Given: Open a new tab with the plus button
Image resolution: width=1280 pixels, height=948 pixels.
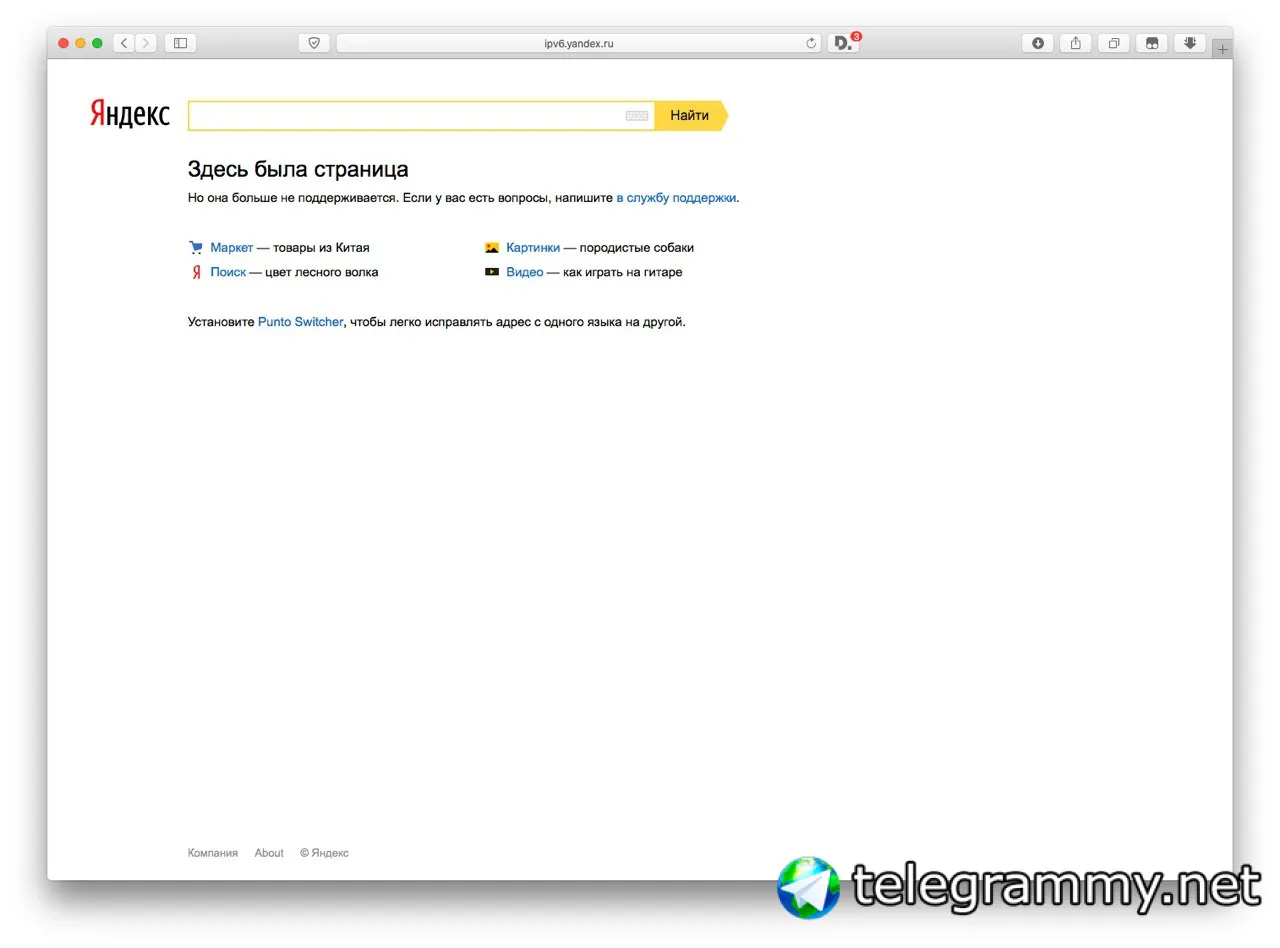Looking at the screenshot, I should click(x=1222, y=49).
